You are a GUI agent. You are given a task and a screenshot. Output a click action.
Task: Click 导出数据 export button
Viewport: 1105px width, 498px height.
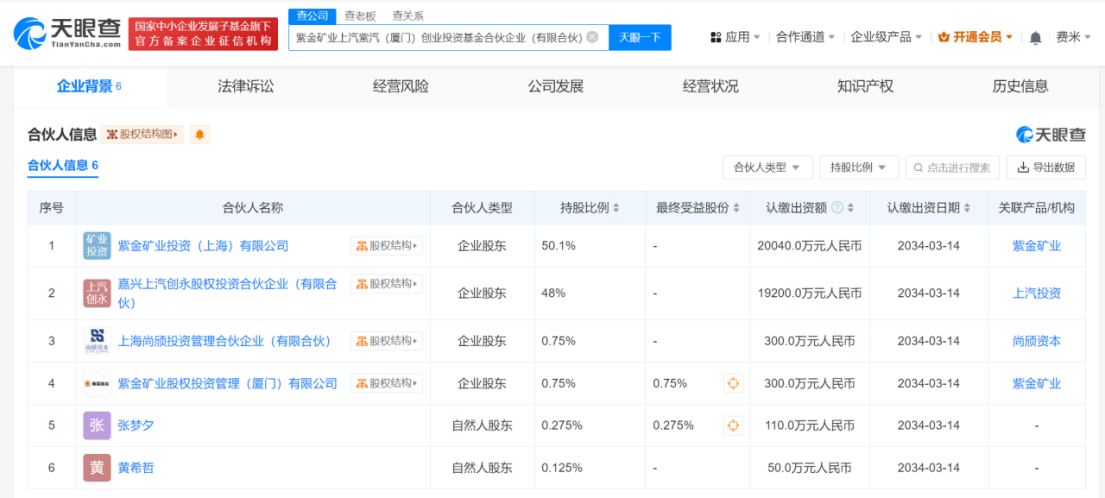point(1046,168)
